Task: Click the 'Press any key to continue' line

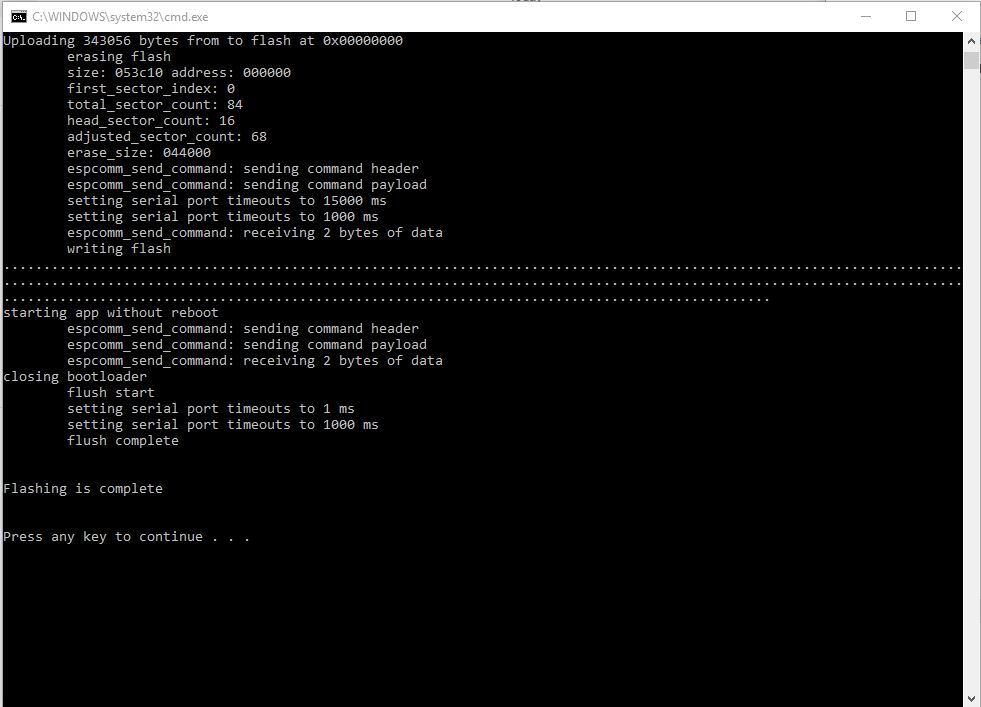Action: (x=126, y=537)
